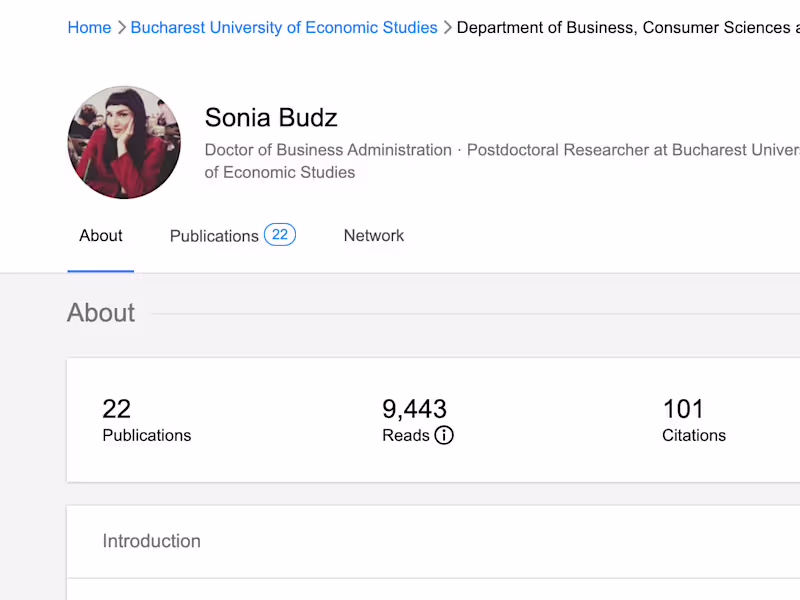Click the Citations label in the stats card
The image size is (800, 600).
point(694,436)
